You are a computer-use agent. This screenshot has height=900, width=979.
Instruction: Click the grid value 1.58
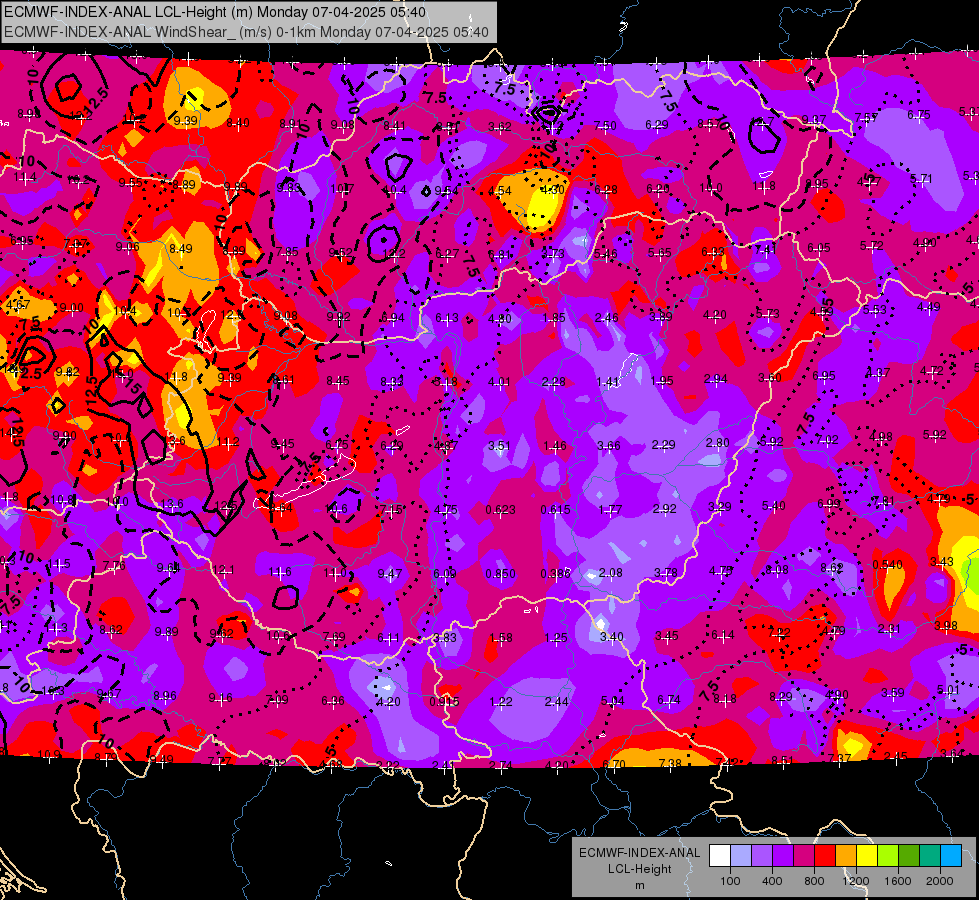click(501, 638)
